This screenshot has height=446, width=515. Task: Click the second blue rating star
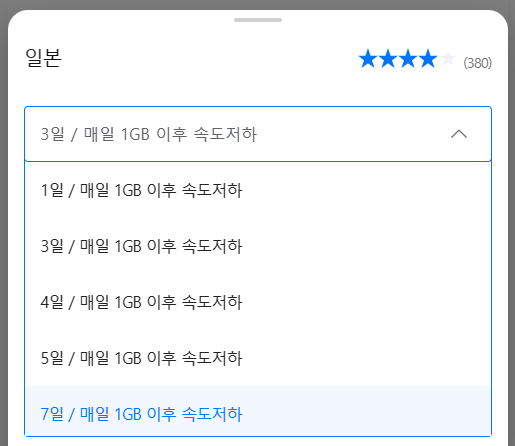(x=388, y=59)
